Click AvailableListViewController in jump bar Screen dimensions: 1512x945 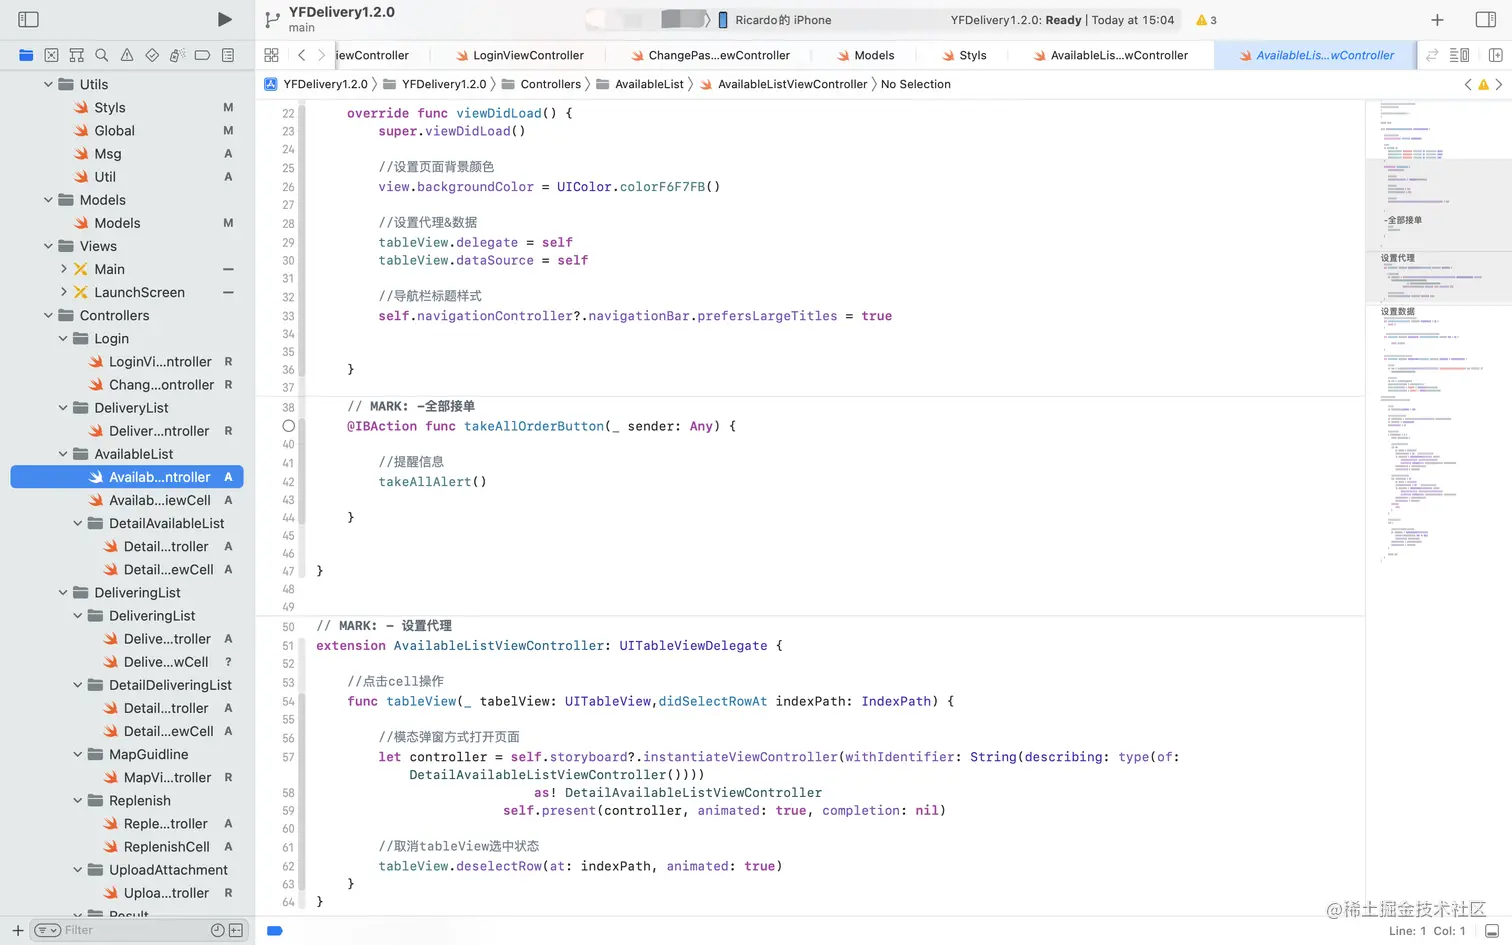(x=784, y=84)
